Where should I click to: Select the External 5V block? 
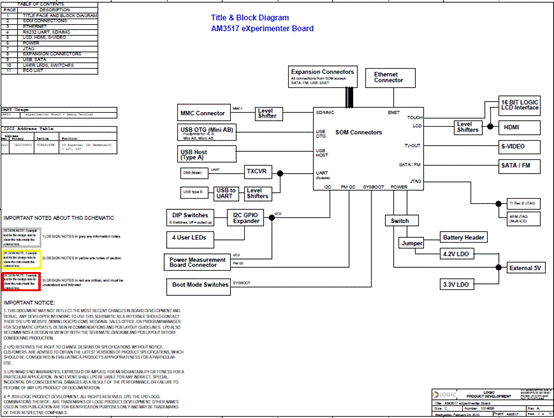click(526, 268)
